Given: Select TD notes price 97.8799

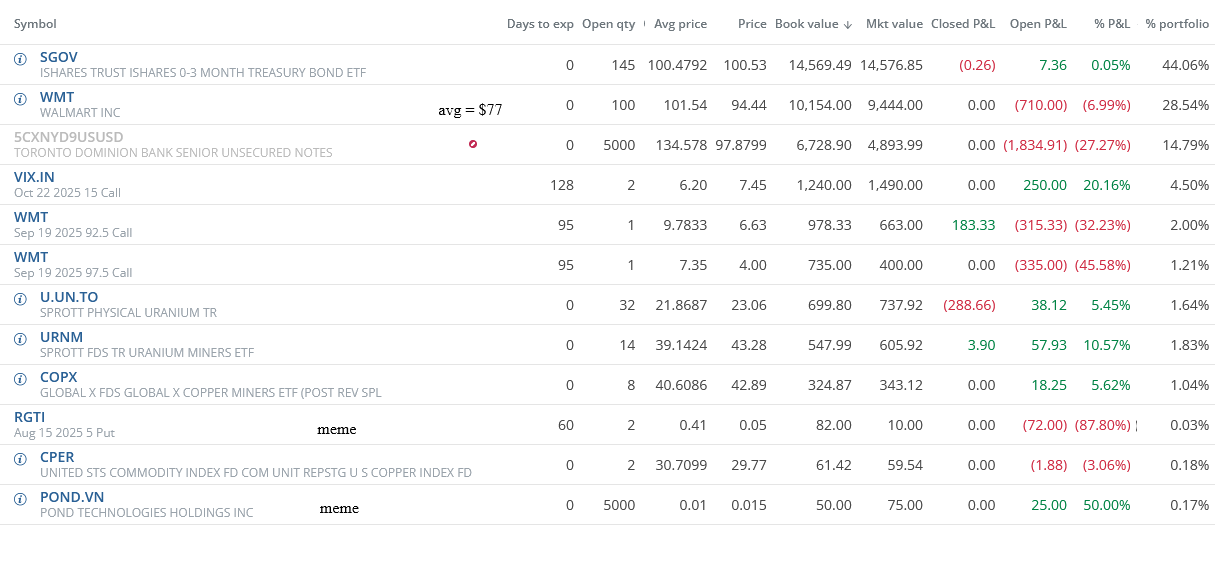Looking at the screenshot, I should 741,145.
